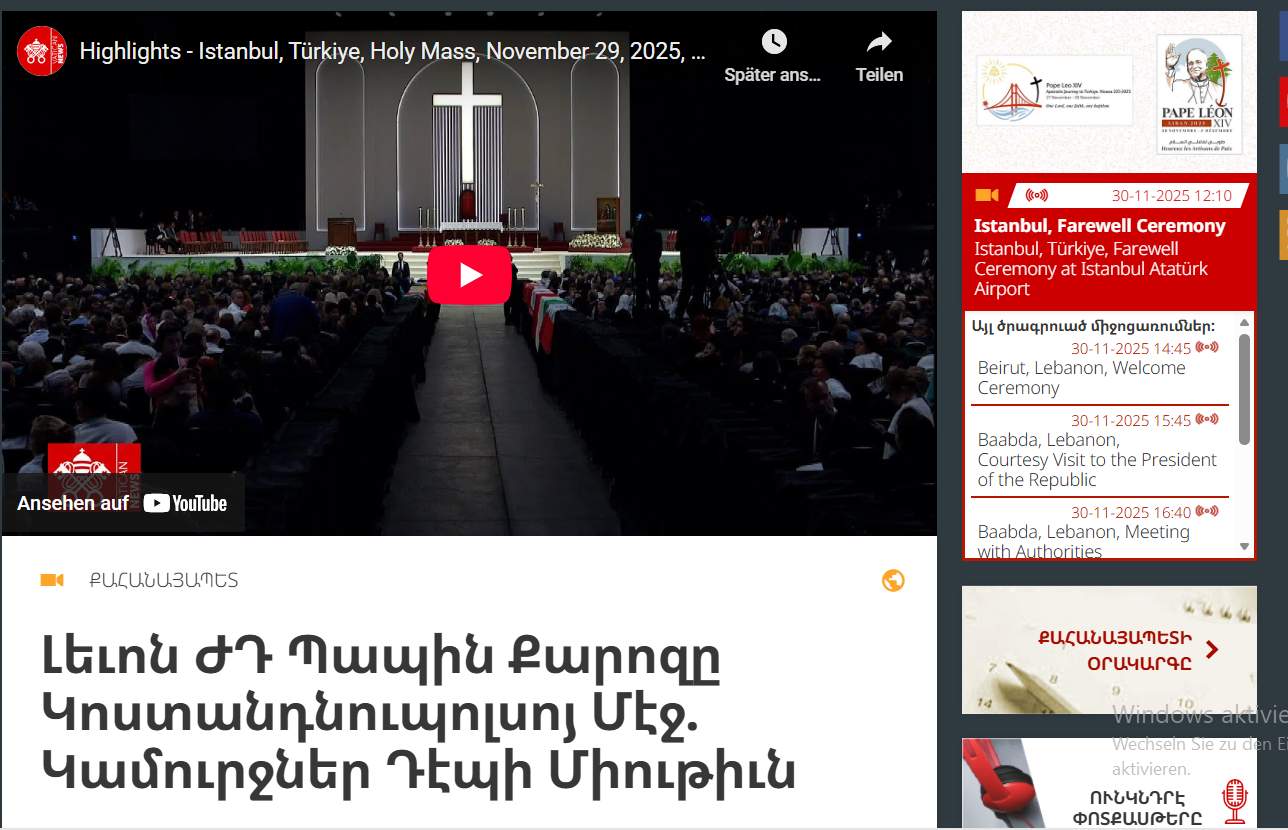
Task: Click the chevron arrow beside ՔԱՀԱՆԱՅԱՊԵՏԻ ՕՐԱԿԱՐԳԸ
Action: click(1212, 650)
